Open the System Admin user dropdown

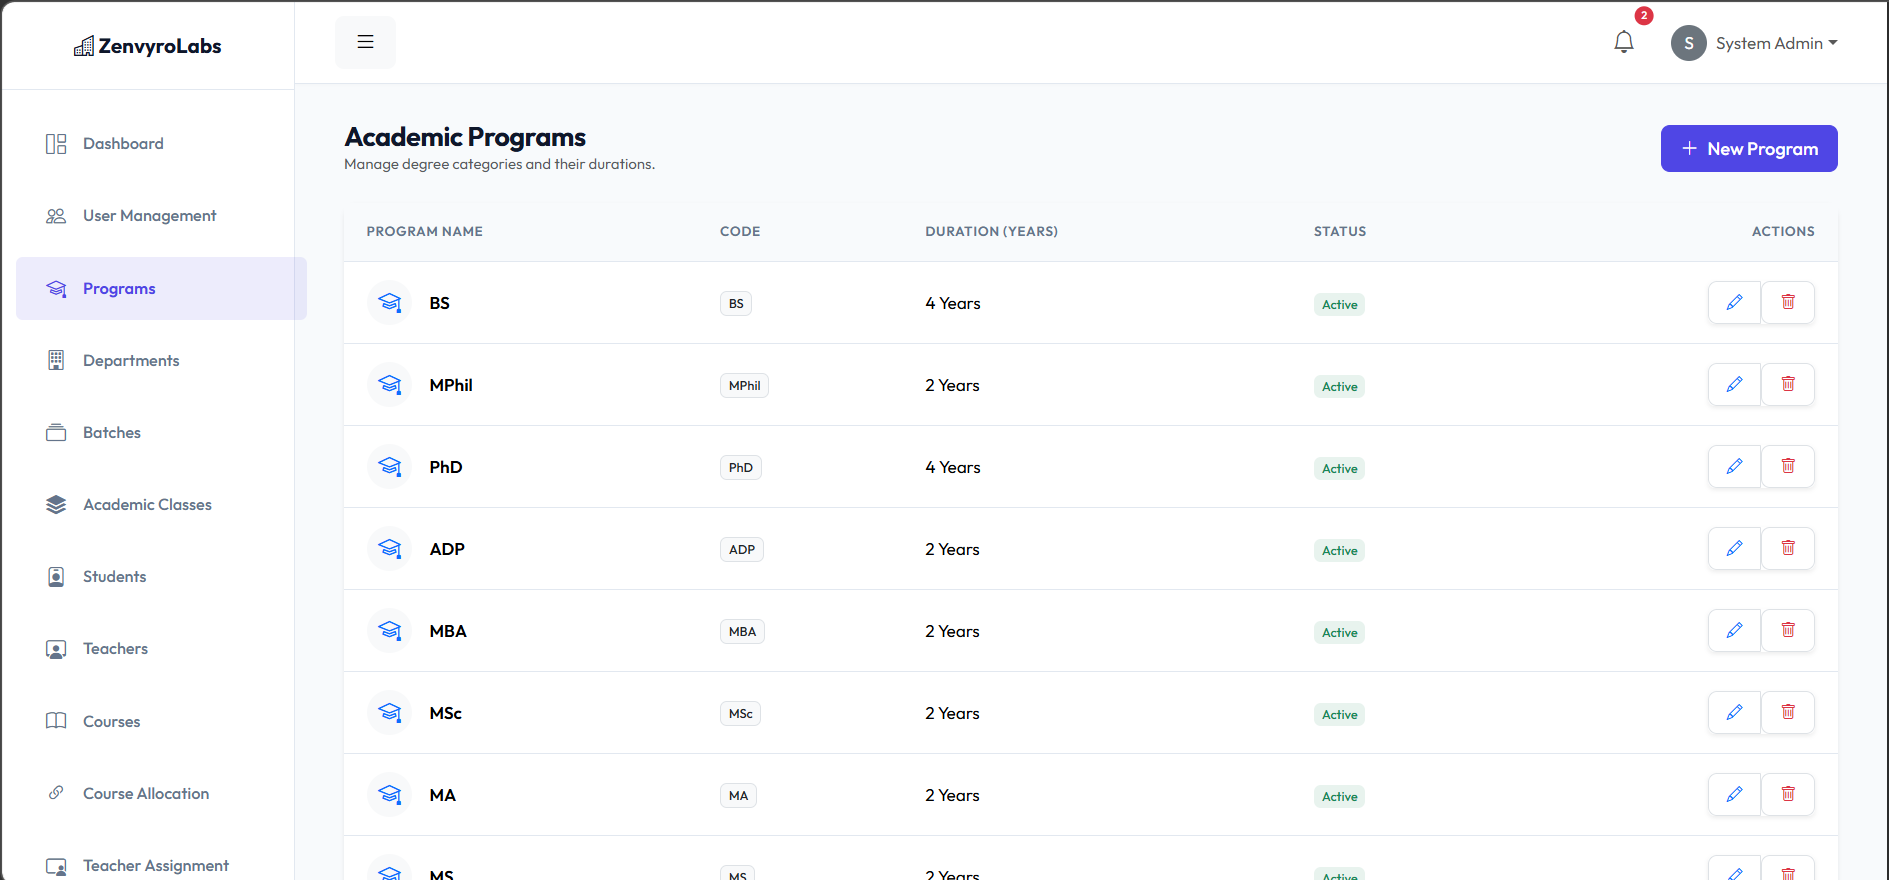pyautogui.click(x=1755, y=43)
